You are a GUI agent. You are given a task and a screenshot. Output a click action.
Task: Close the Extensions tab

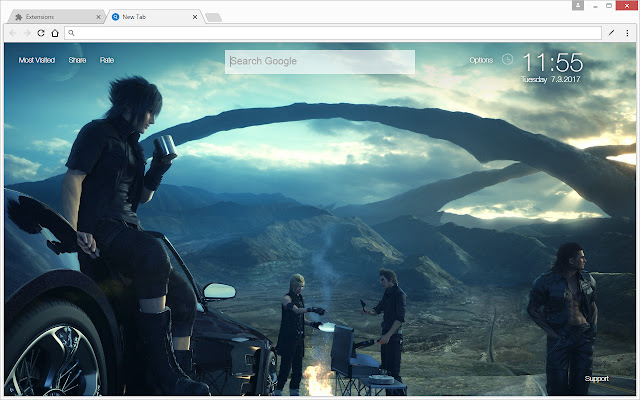tap(98, 17)
